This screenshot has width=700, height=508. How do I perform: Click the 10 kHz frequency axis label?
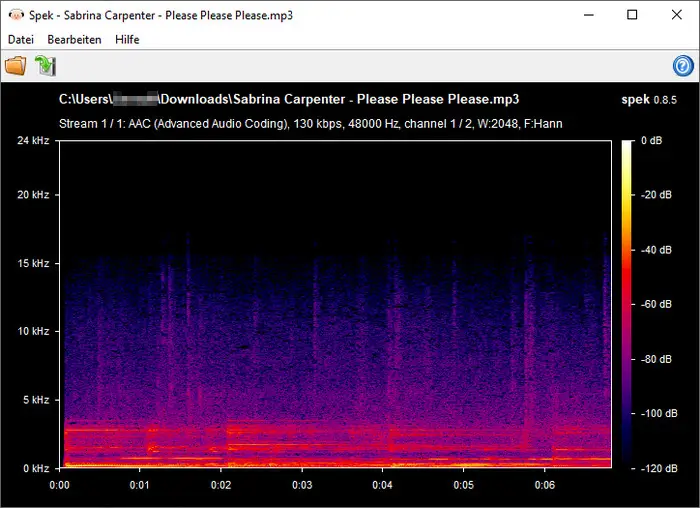tap(33, 331)
